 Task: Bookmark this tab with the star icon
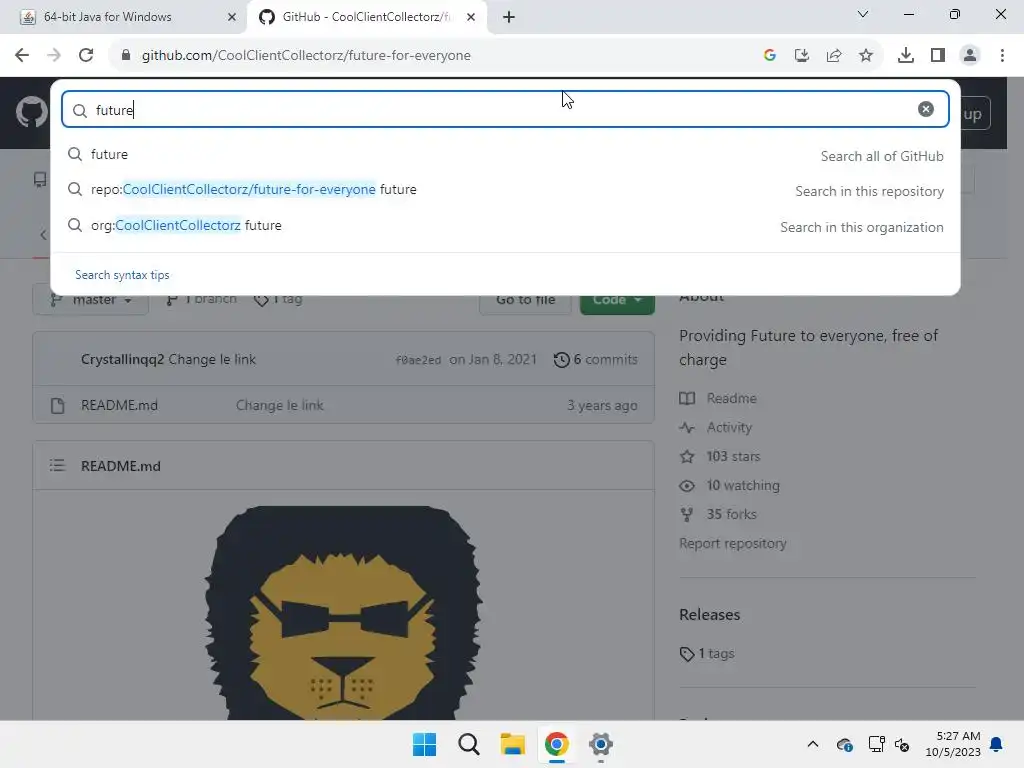click(866, 56)
